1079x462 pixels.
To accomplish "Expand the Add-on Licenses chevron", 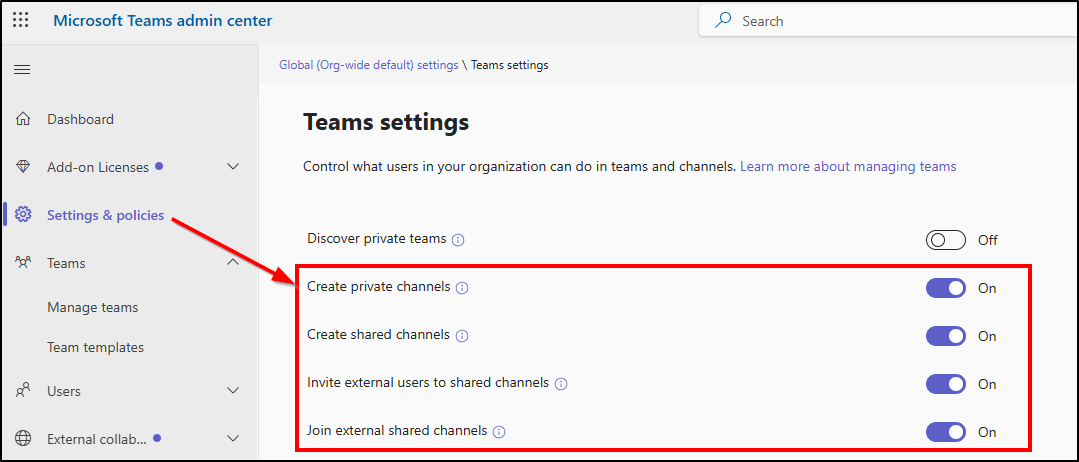I will click(x=233, y=167).
